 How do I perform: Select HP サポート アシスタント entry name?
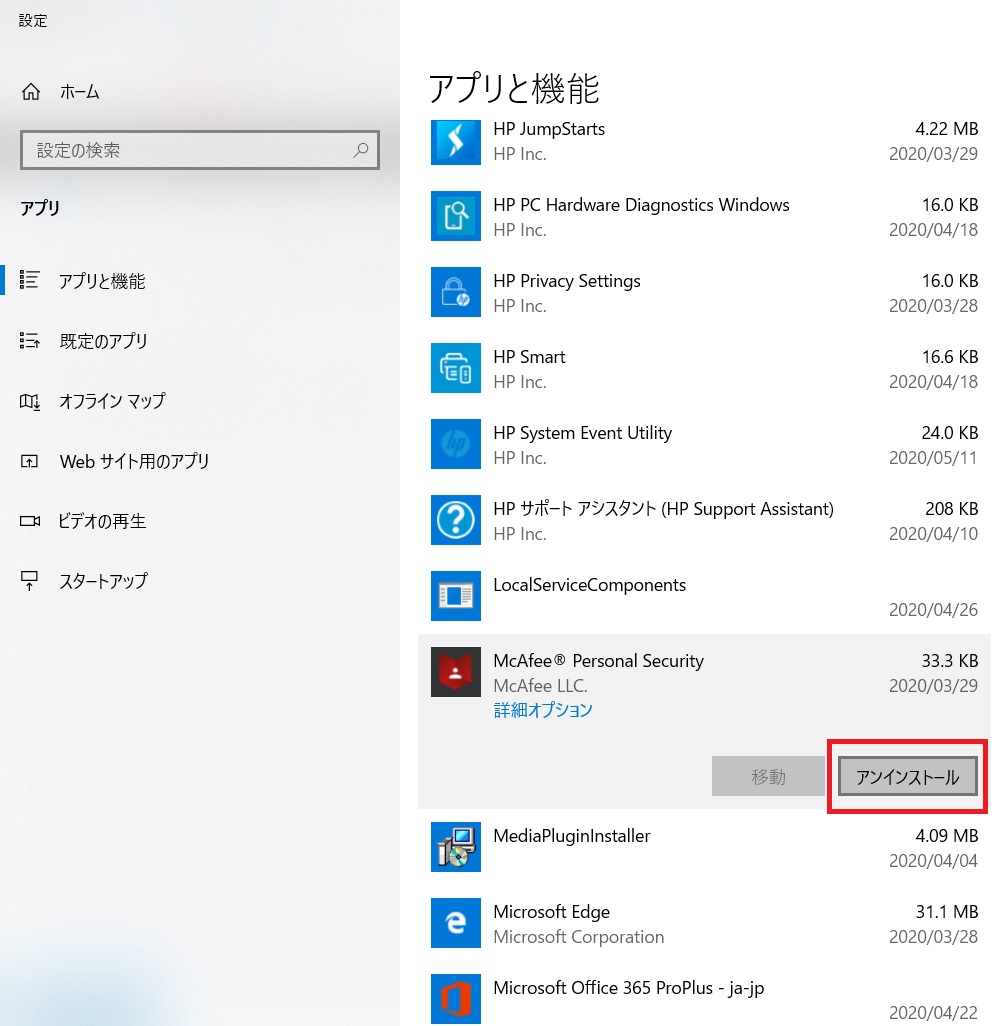(664, 509)
